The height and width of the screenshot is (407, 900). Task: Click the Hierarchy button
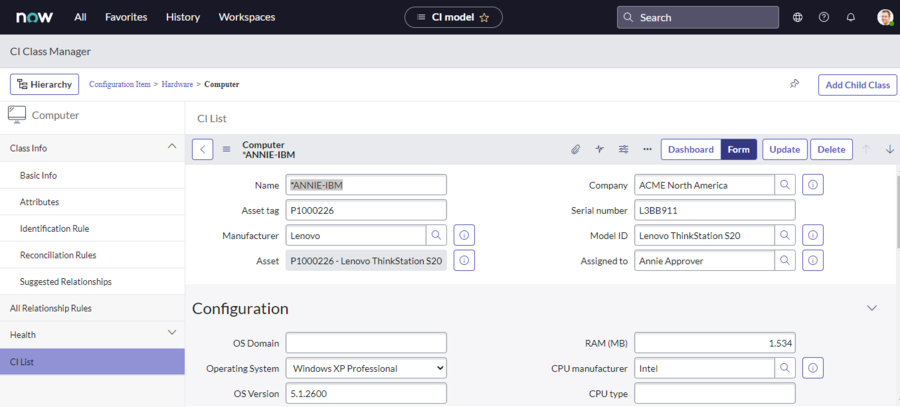pos(45,84)
